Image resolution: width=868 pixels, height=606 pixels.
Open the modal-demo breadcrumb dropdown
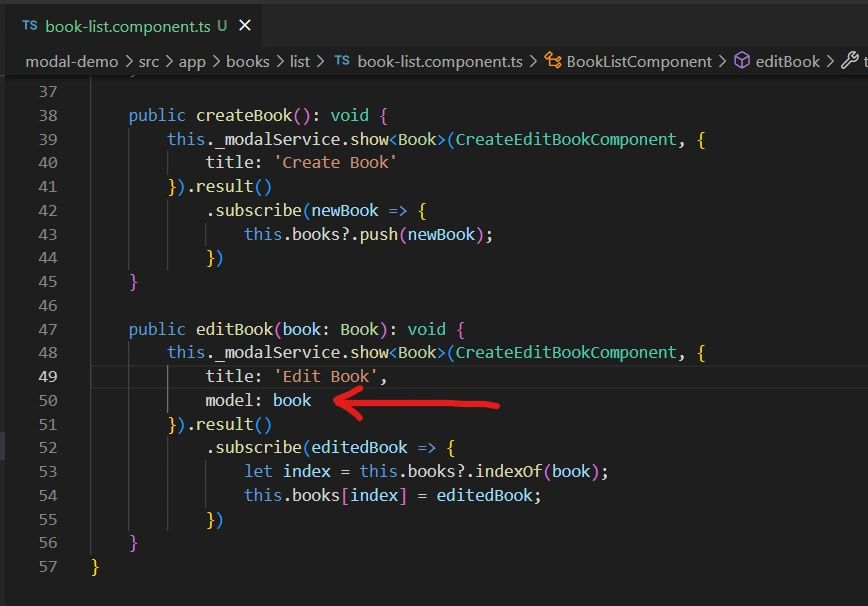(x=70, y=61)
